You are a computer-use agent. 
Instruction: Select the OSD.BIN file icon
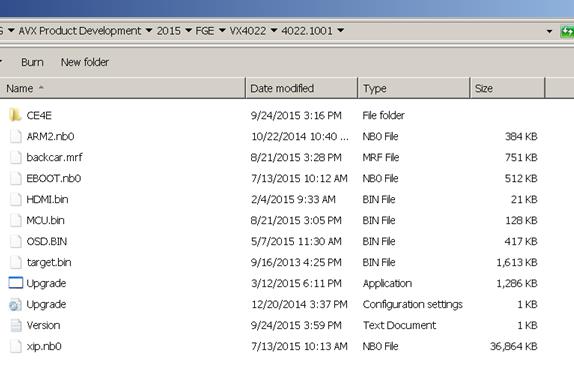15,241
